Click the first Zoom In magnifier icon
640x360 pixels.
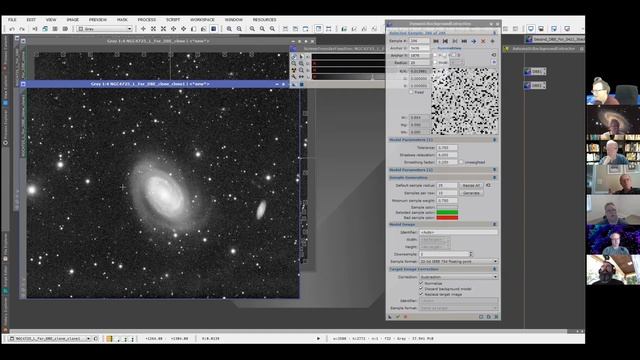click(x=229, y=29)
